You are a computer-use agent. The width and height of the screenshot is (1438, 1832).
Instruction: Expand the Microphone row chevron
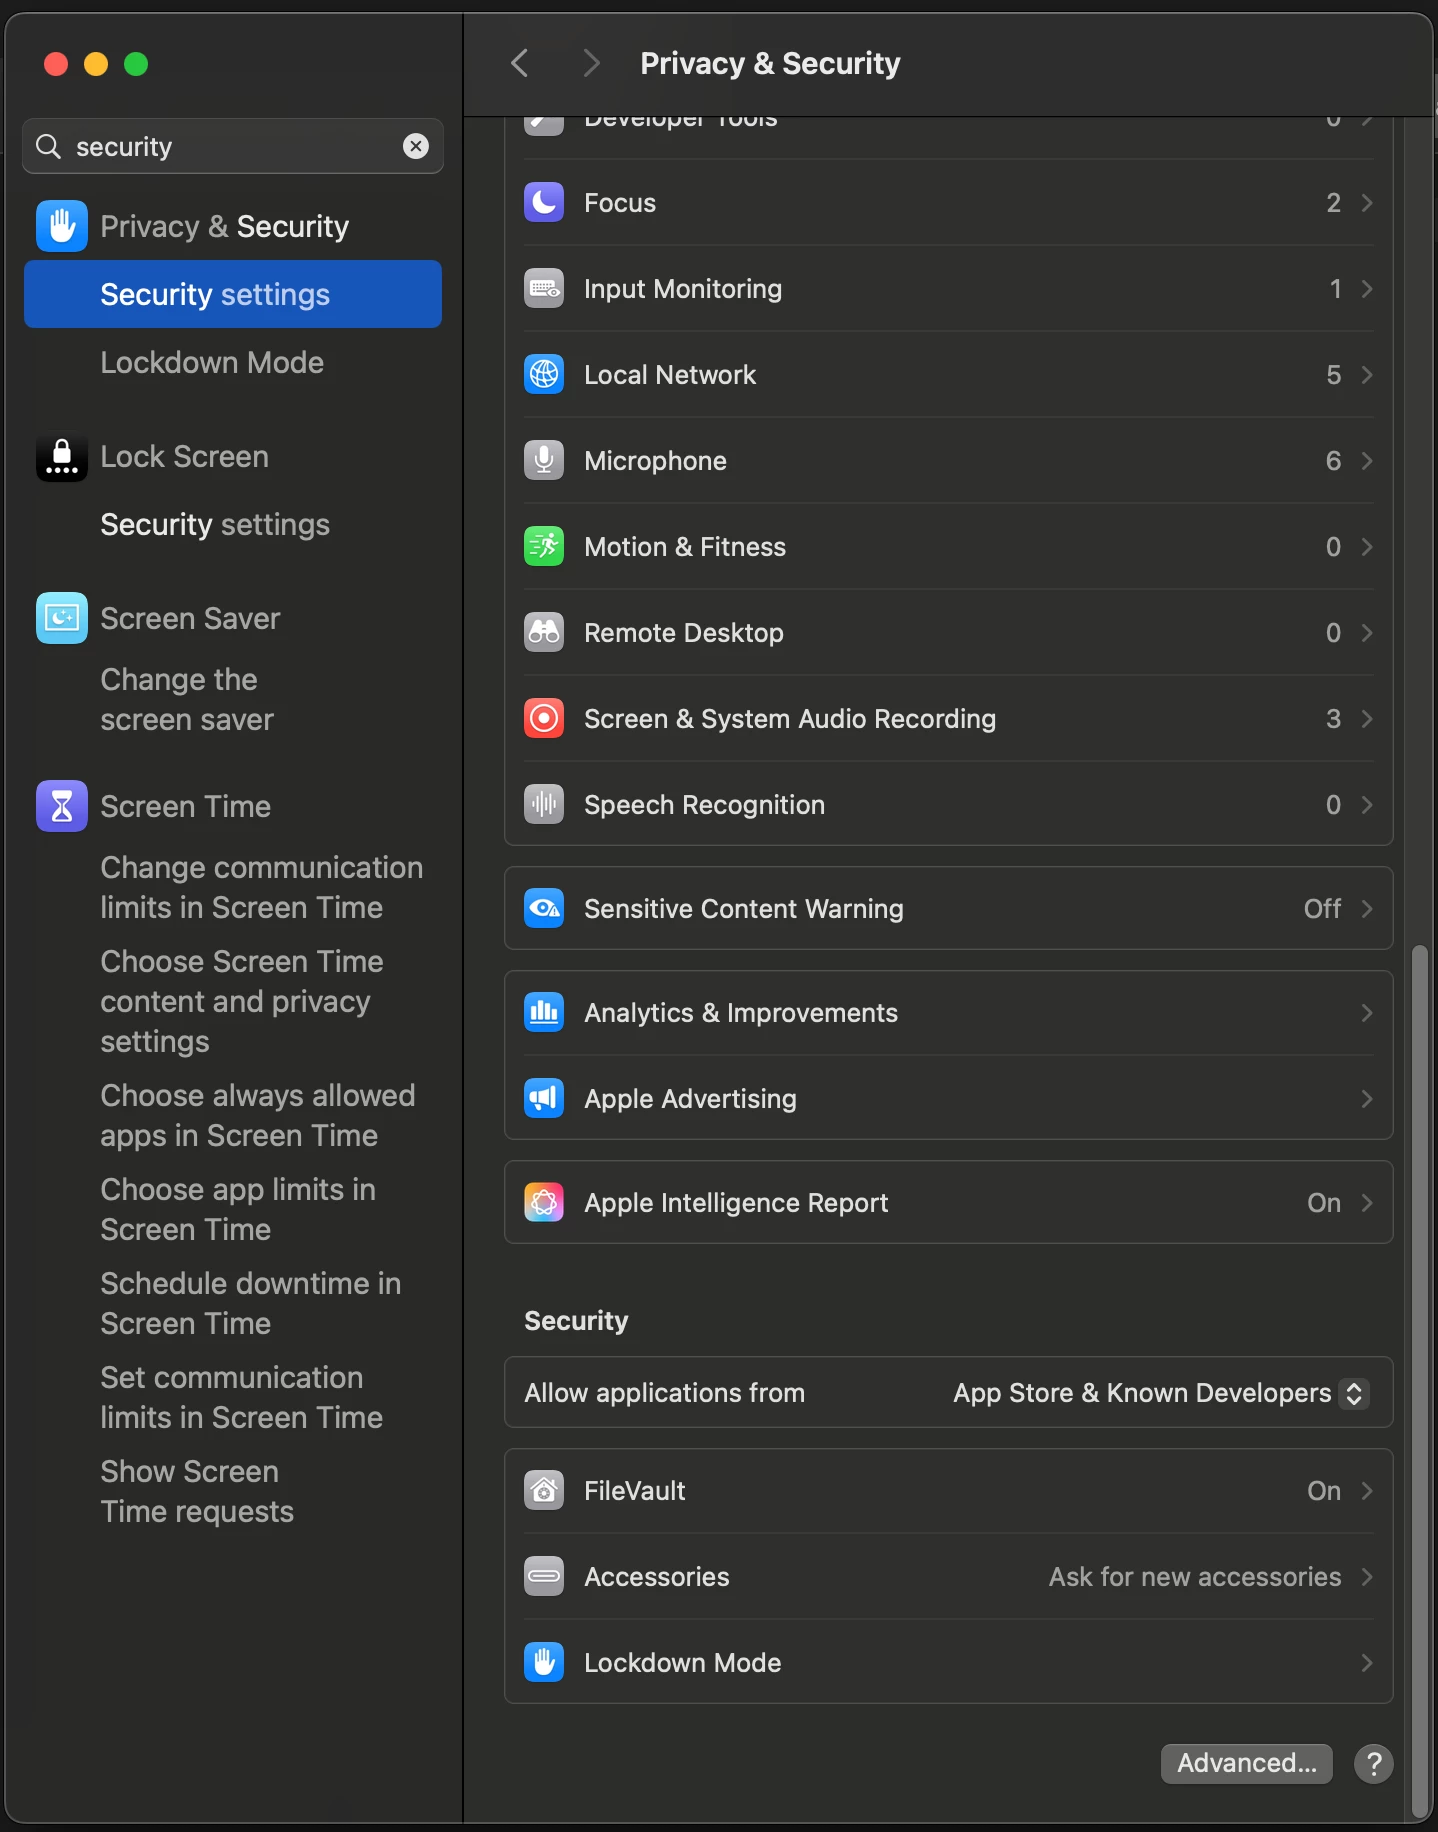(x=1367, y=461)
